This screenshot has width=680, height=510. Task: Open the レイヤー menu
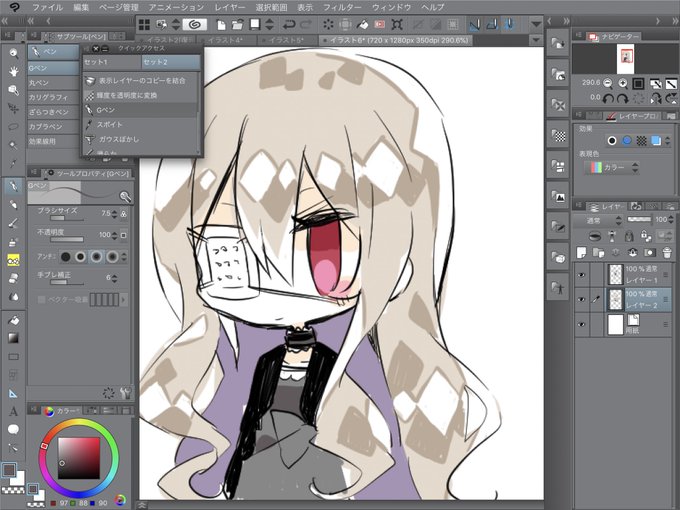pos(229,7)
